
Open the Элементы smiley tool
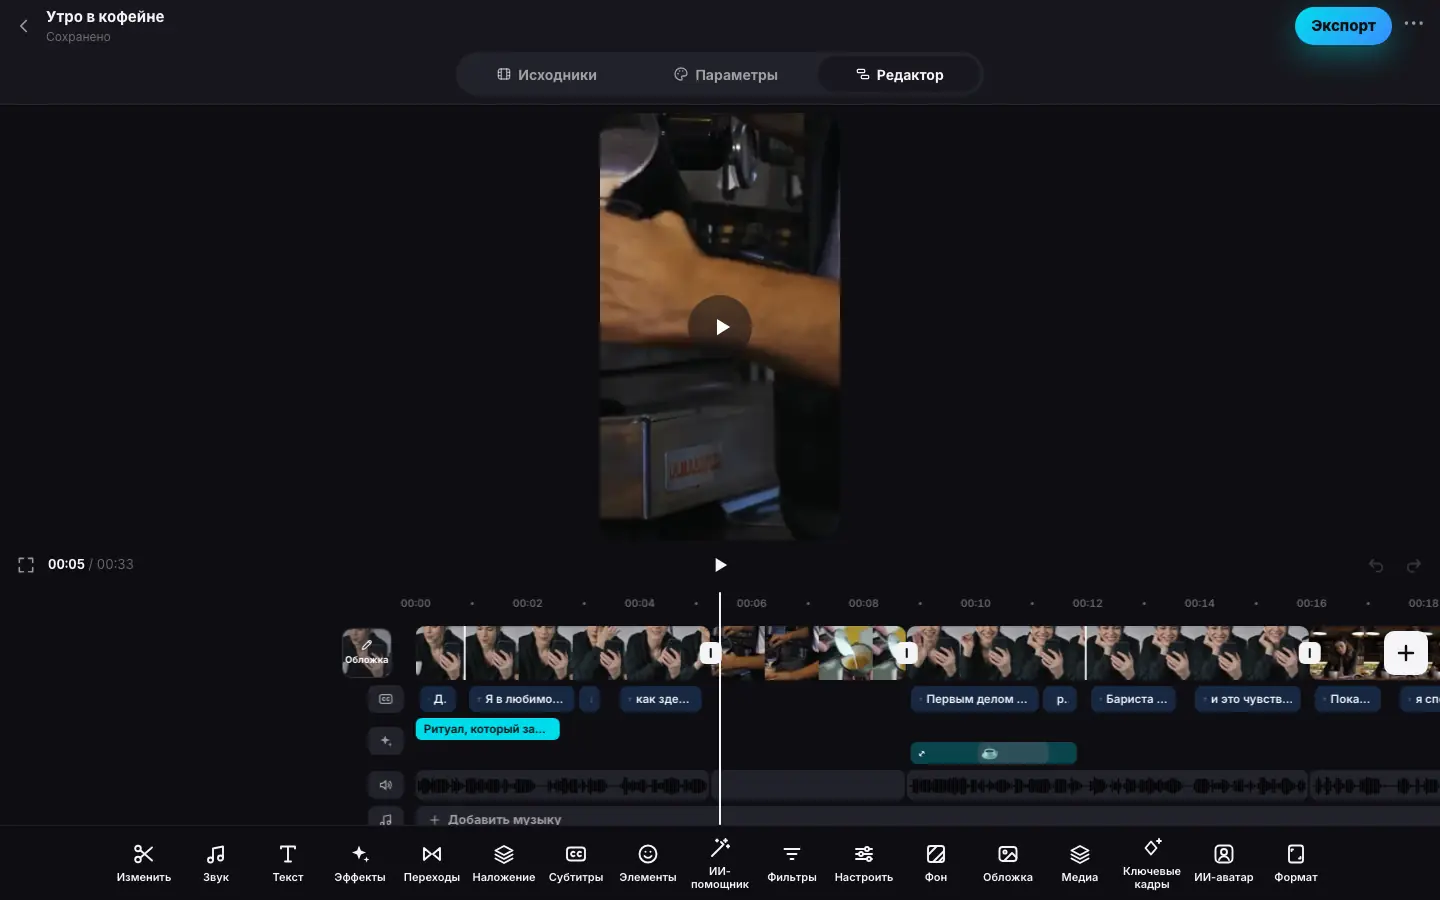[648, 863]
